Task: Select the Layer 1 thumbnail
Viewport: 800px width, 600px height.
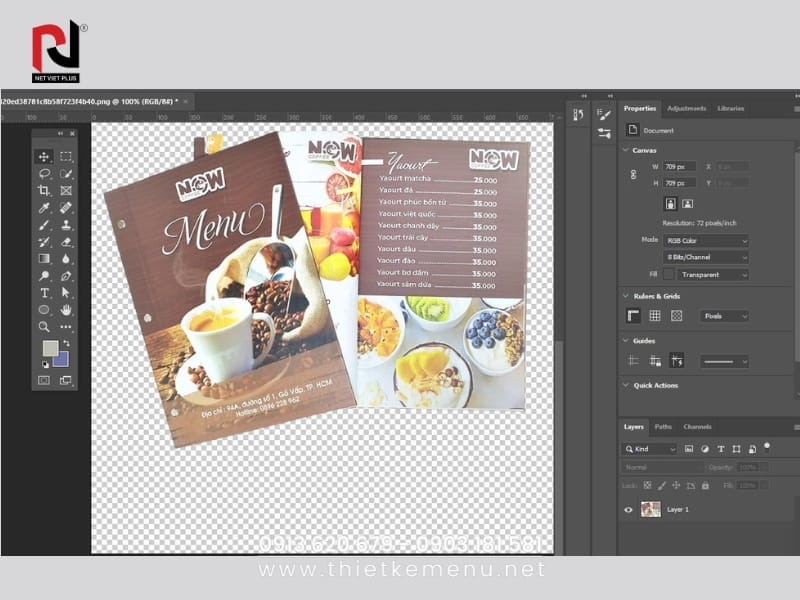Action: (651, 509)
